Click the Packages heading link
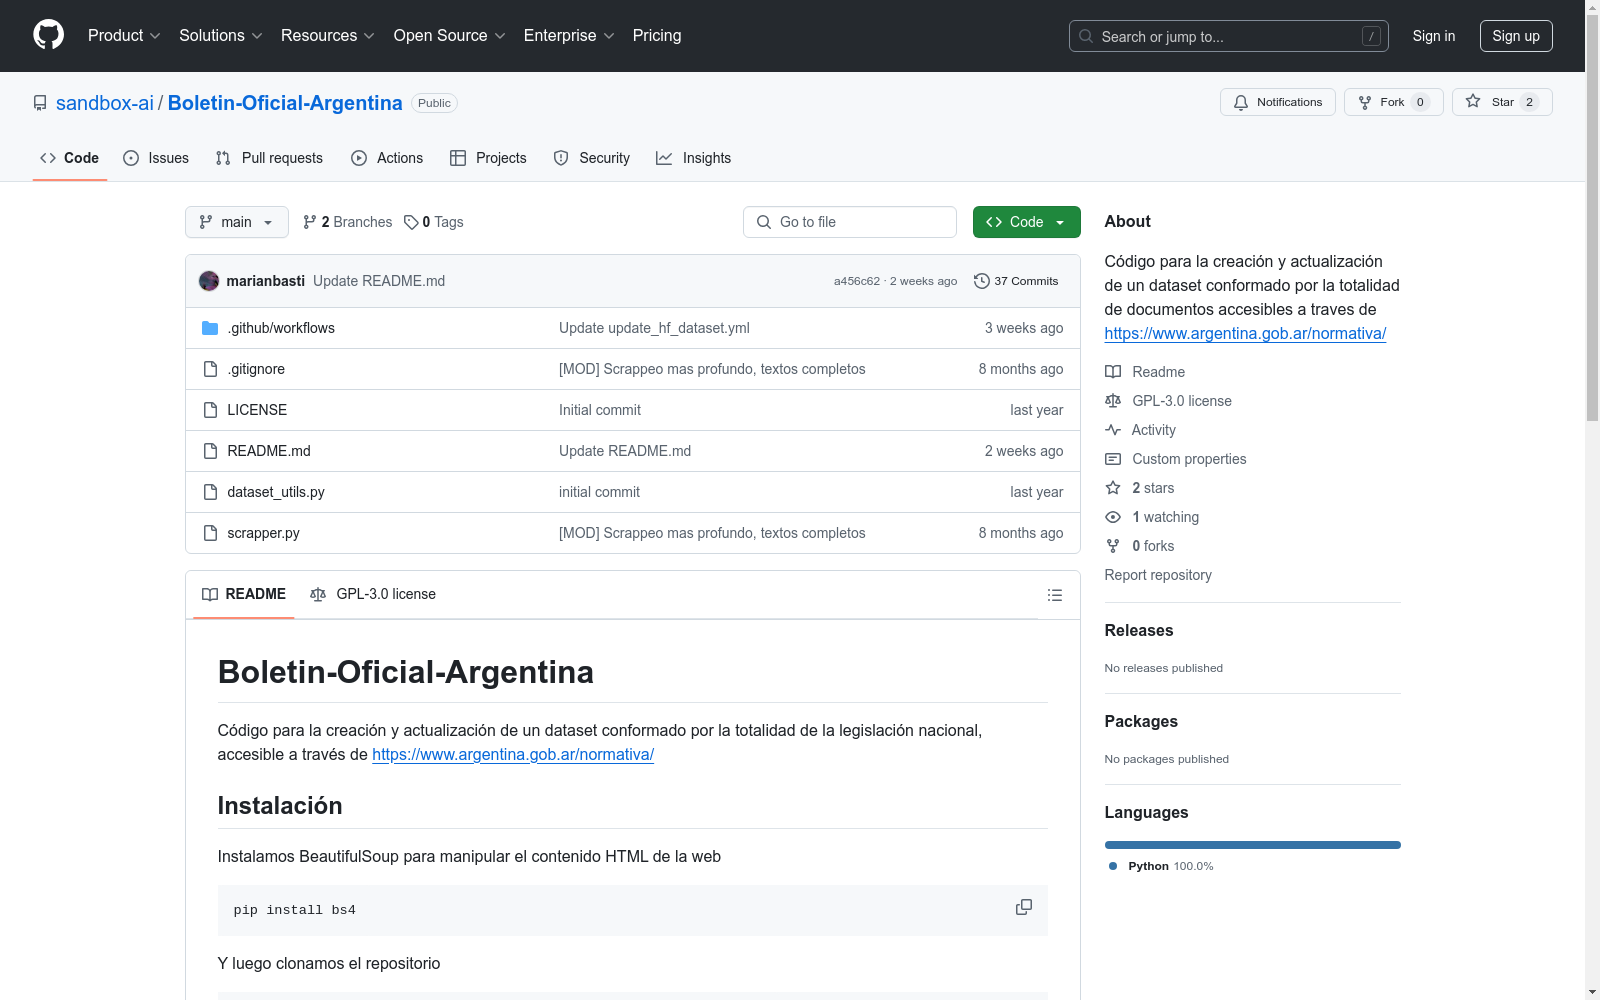 click(x=1141, y=721)
